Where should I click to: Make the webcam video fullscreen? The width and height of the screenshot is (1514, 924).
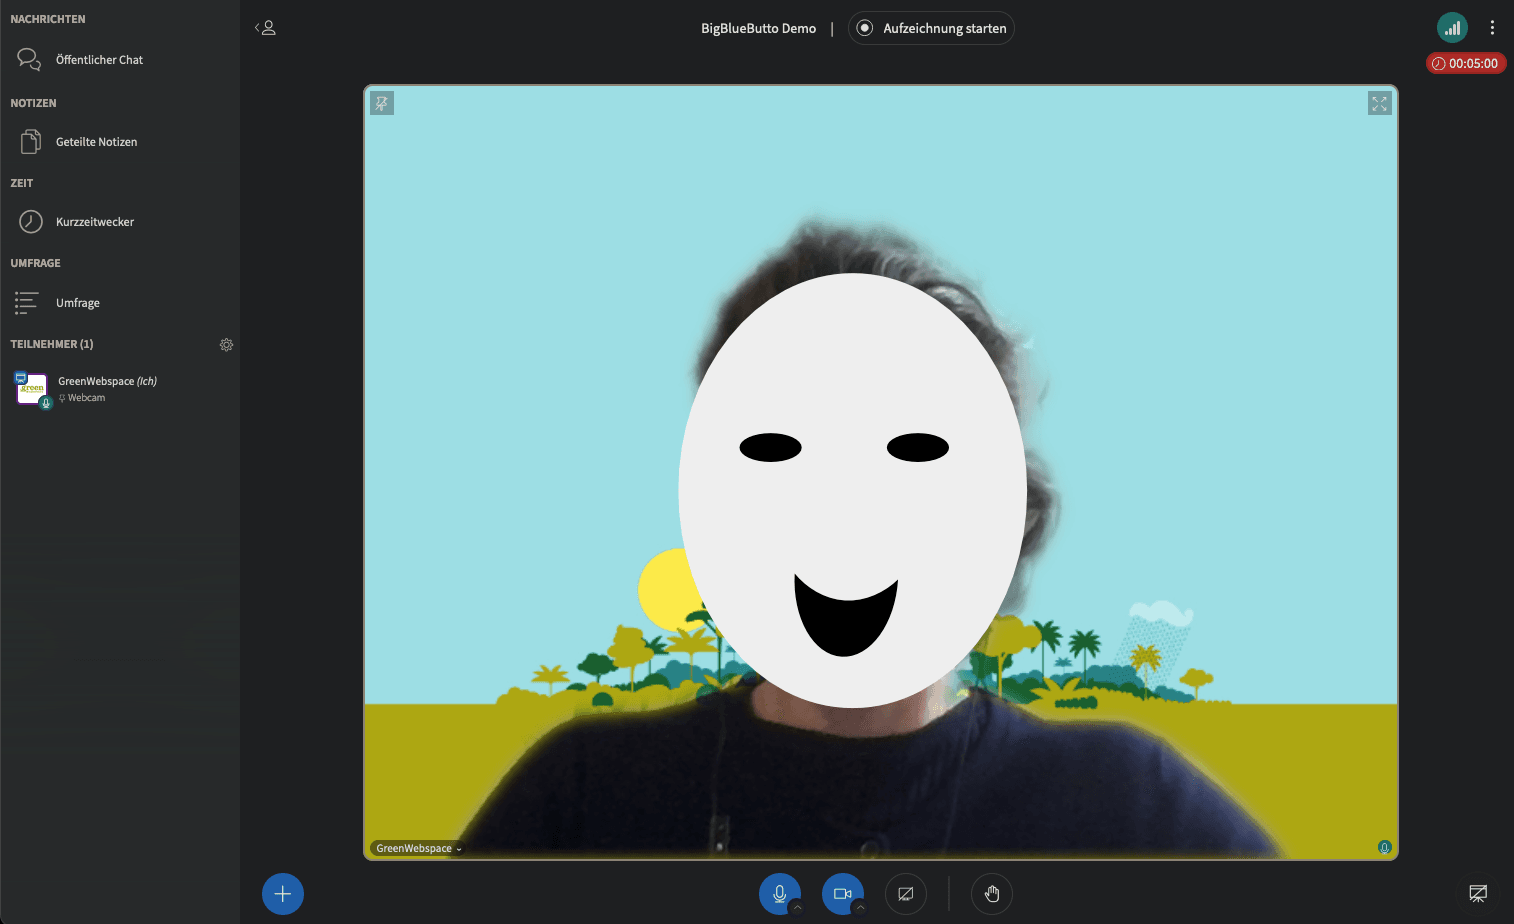pos(1379,103)
